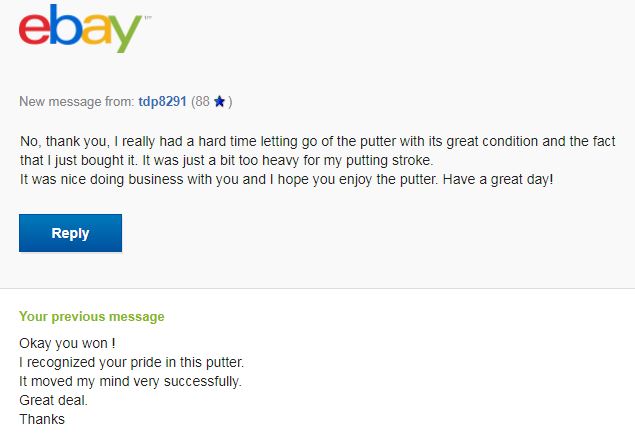
Task: Click the "It moved my mind" line
Action: pyautogui.click(x=130, y=381)
